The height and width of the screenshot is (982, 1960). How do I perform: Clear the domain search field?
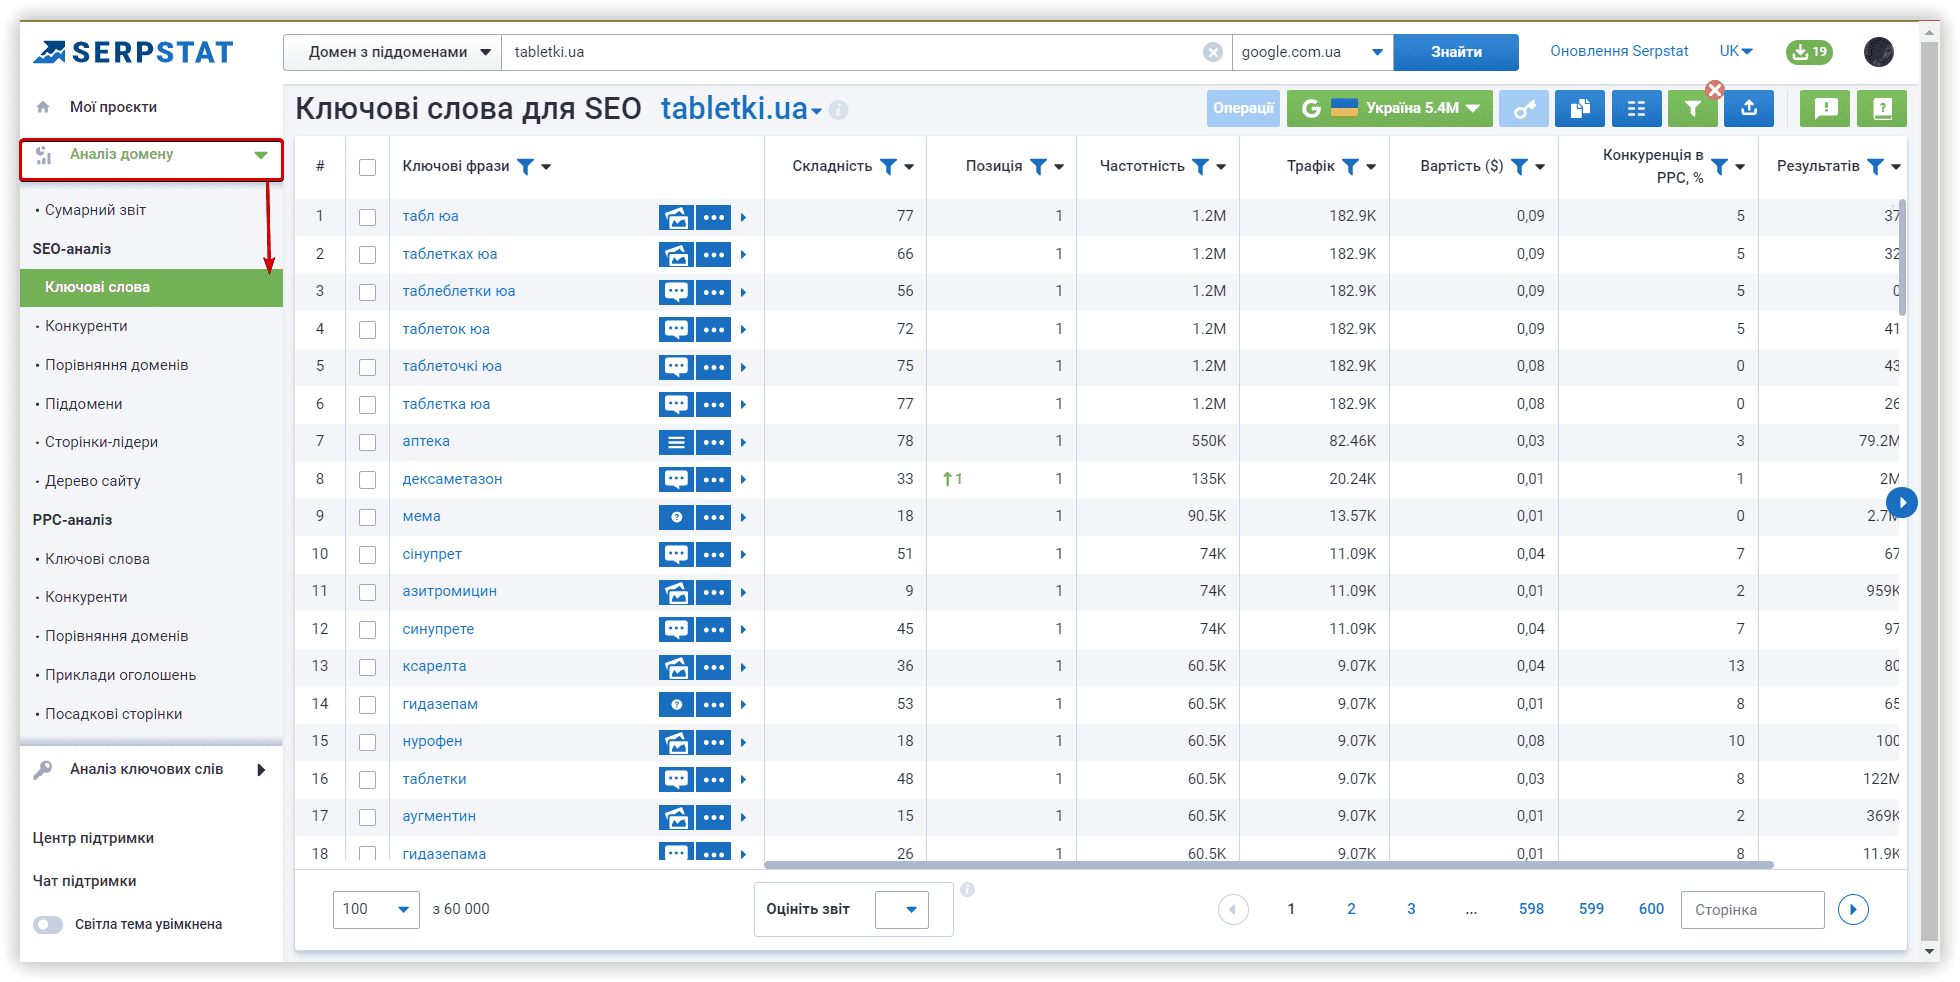point(1212,52)
